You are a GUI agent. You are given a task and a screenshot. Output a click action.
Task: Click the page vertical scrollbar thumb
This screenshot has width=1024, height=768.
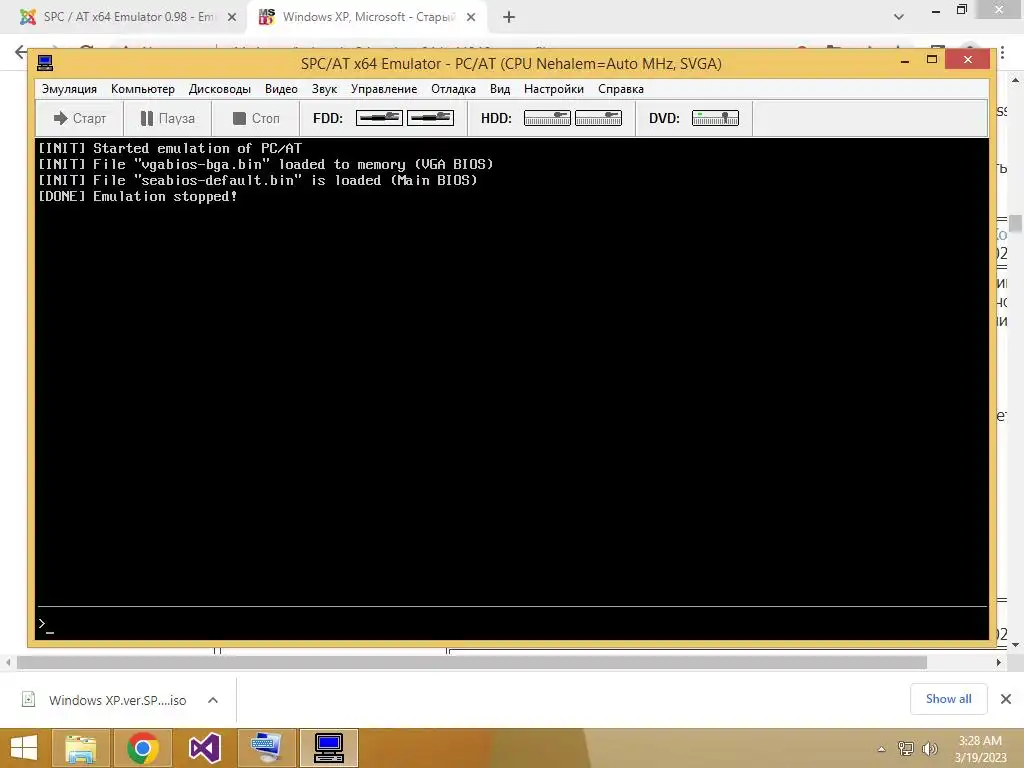point(1016,223)
